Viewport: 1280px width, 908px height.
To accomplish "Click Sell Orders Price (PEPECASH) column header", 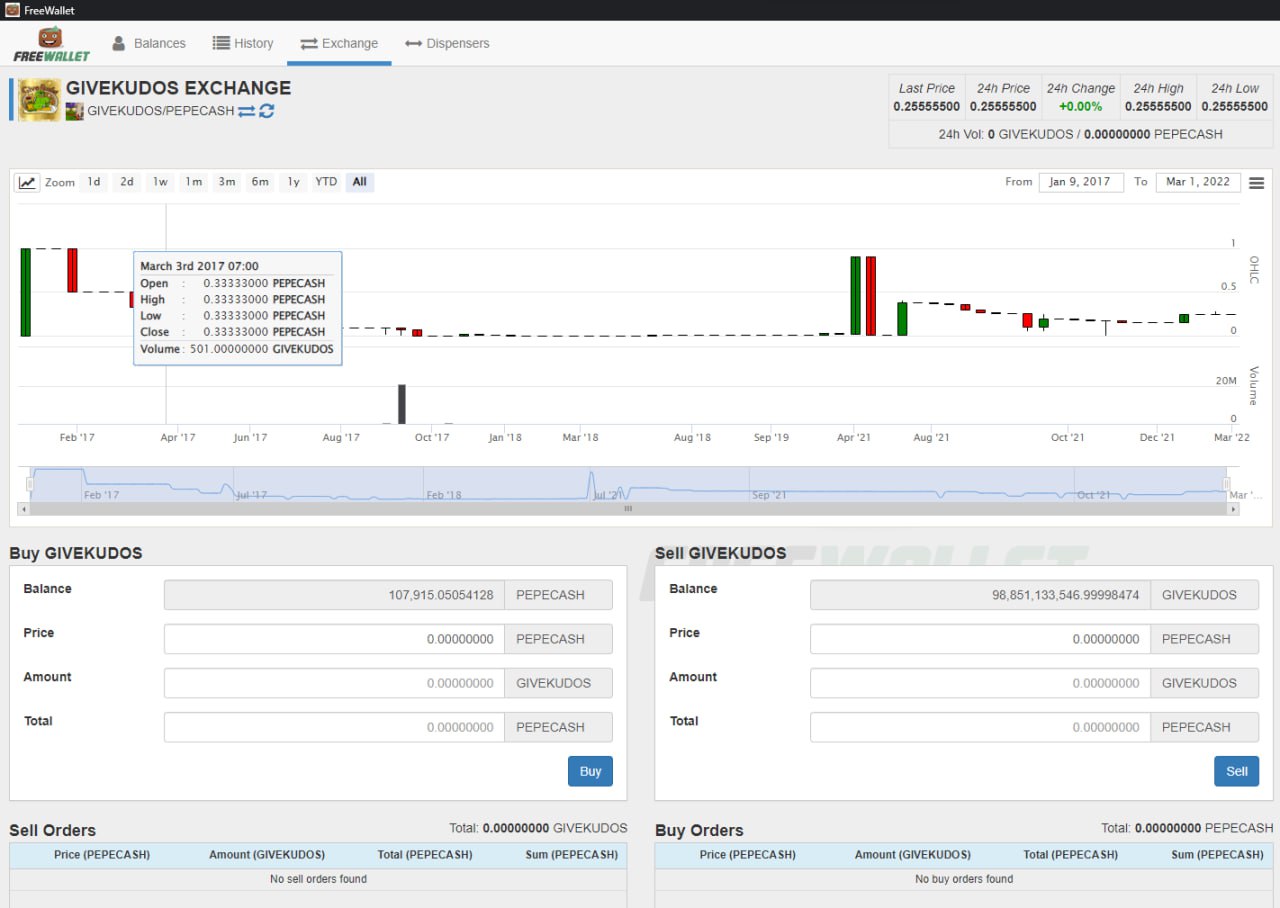I will 102,855.
